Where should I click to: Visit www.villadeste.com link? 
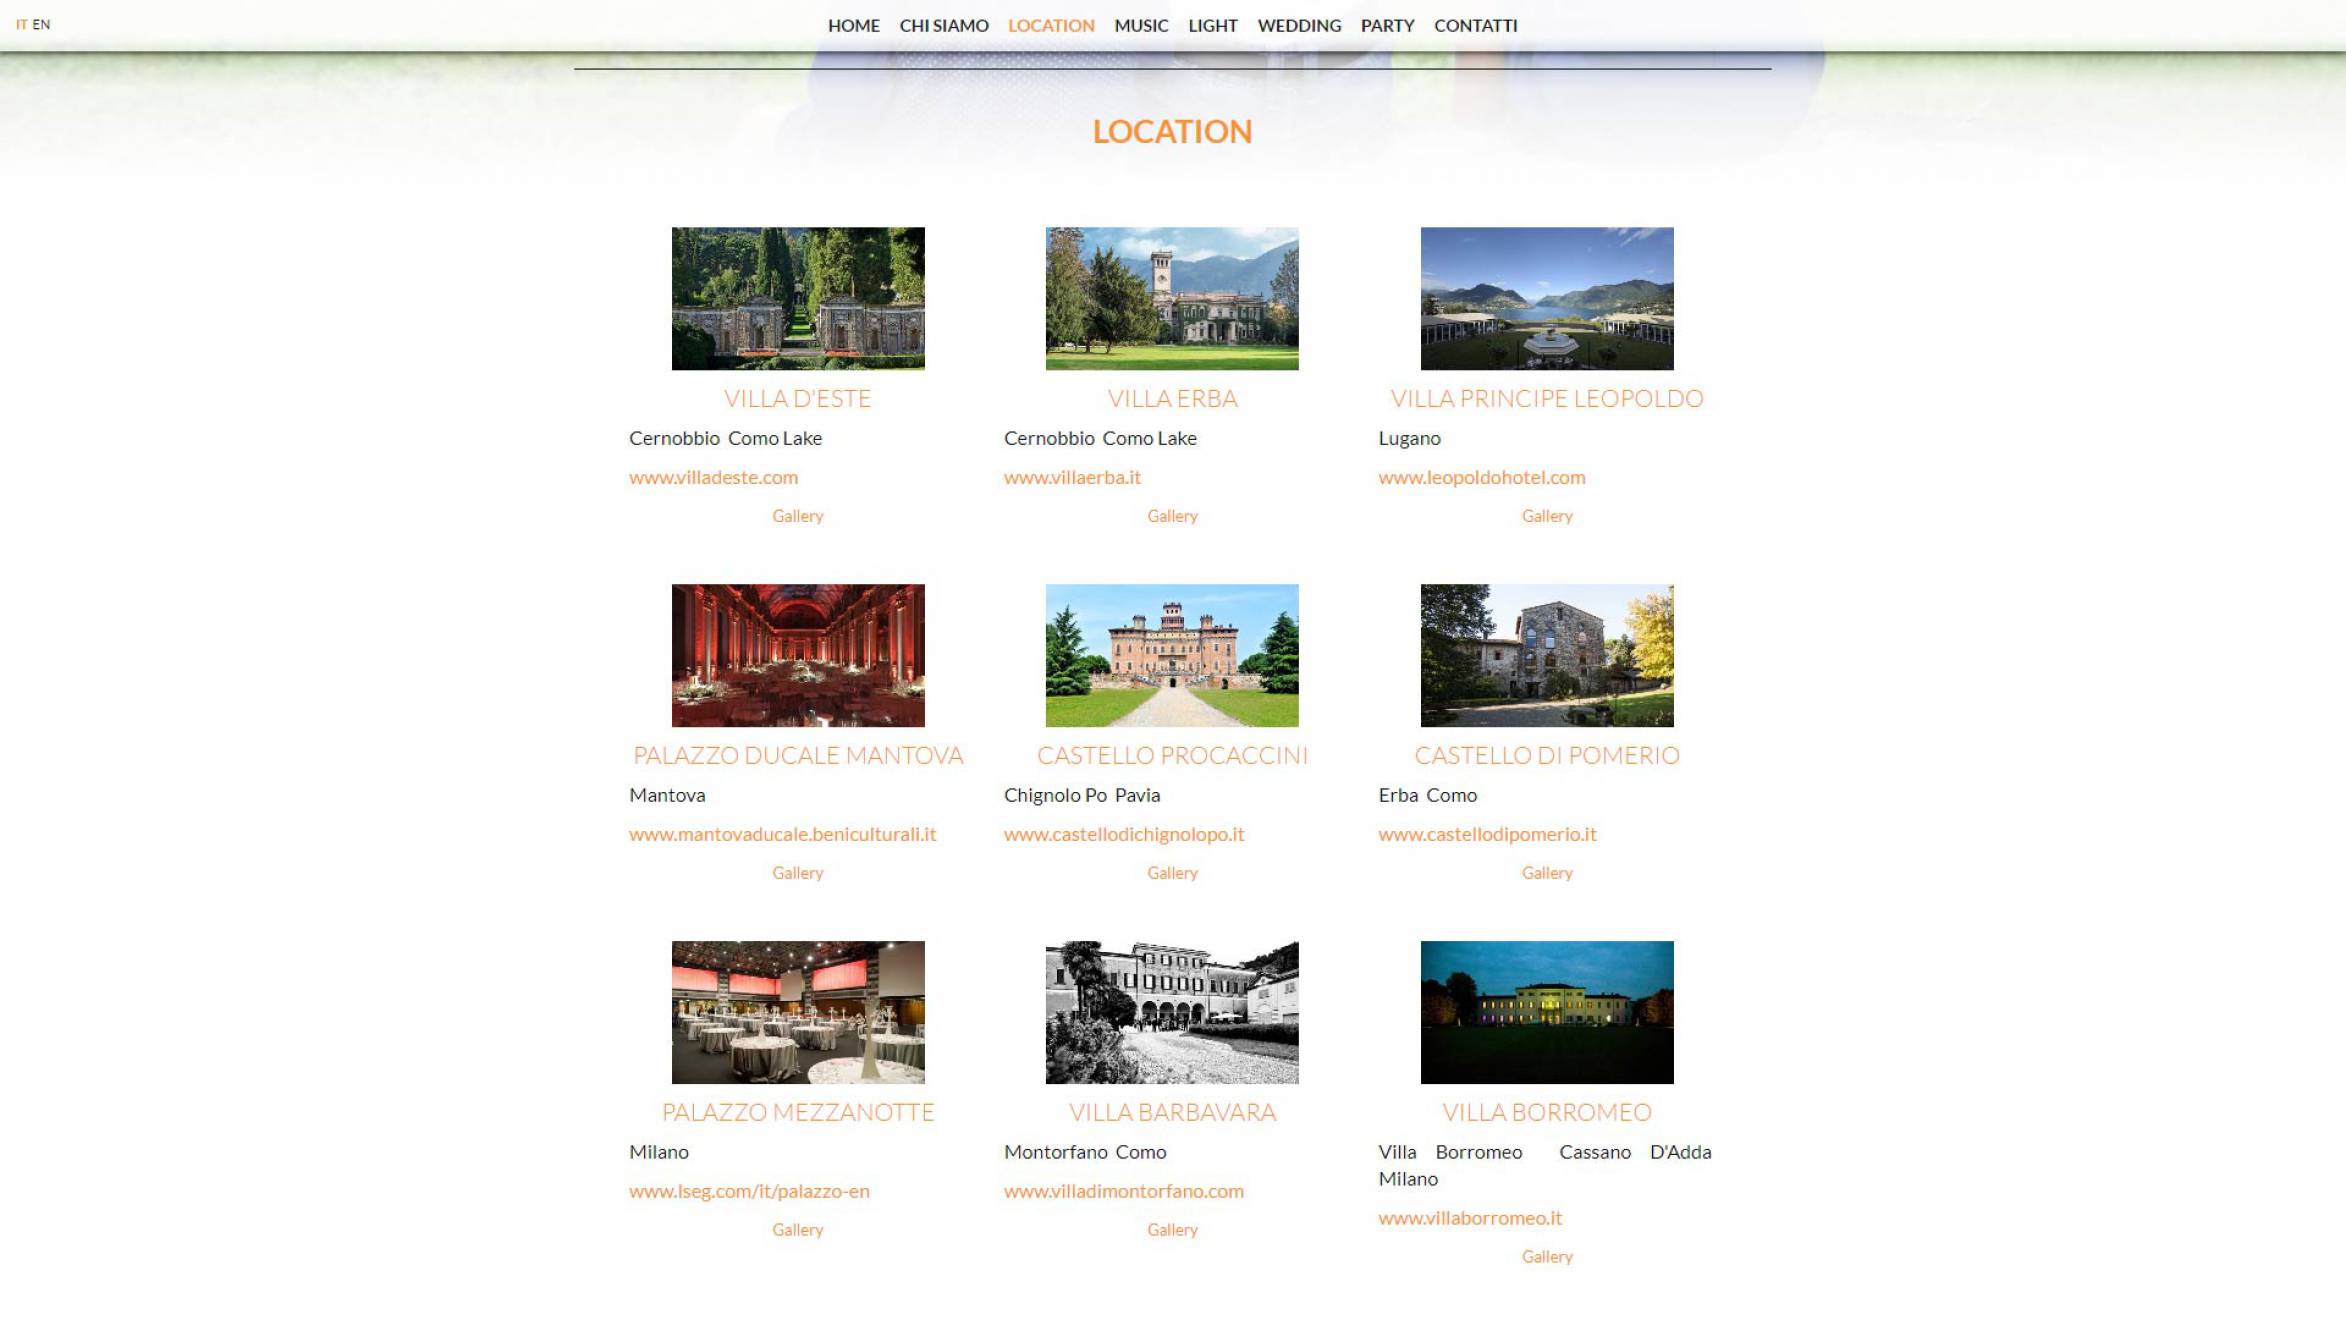pyautogui.click(x=713, y=477)
